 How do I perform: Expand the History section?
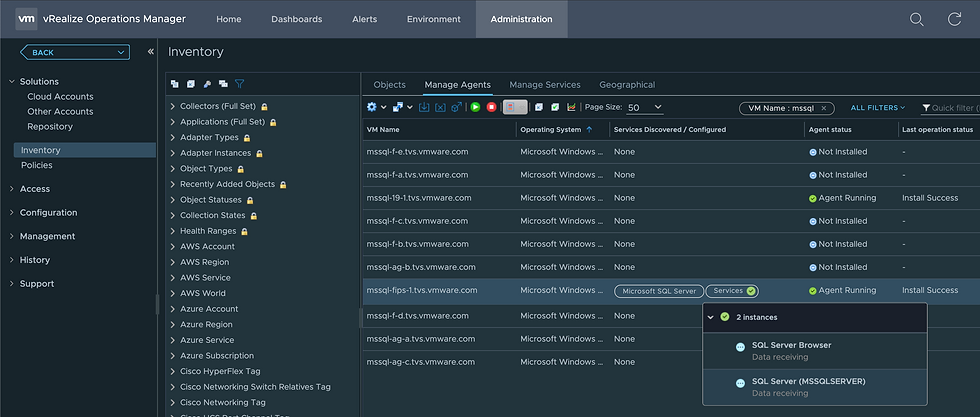click(11, 260)
